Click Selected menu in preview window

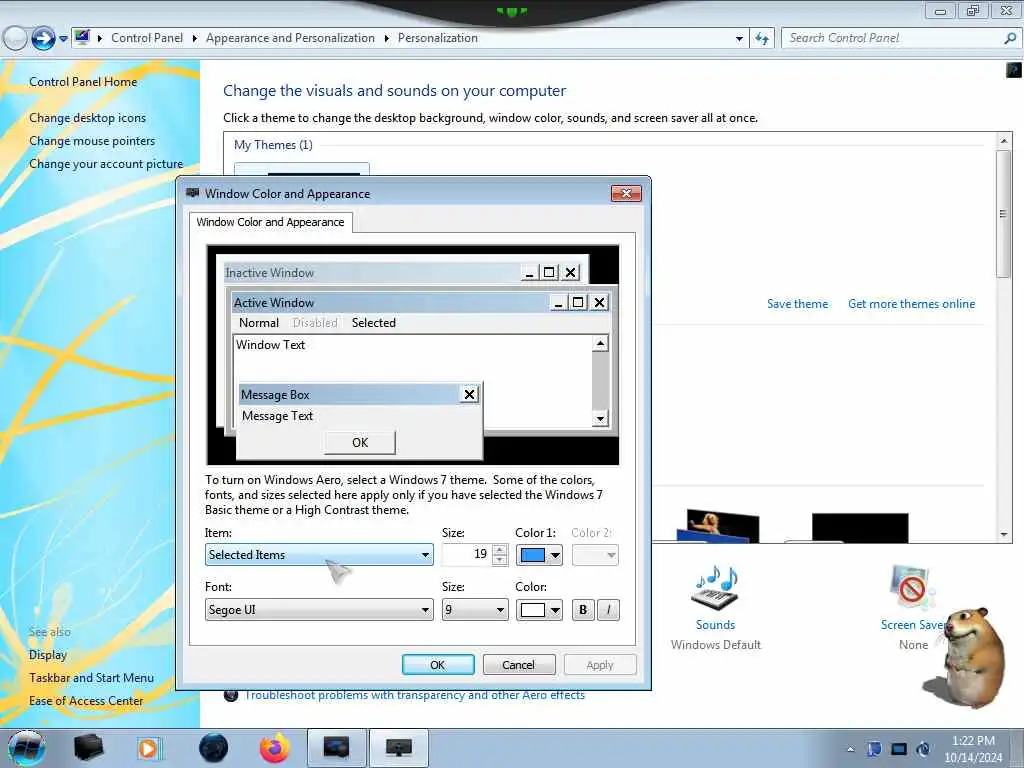[374, 323]
